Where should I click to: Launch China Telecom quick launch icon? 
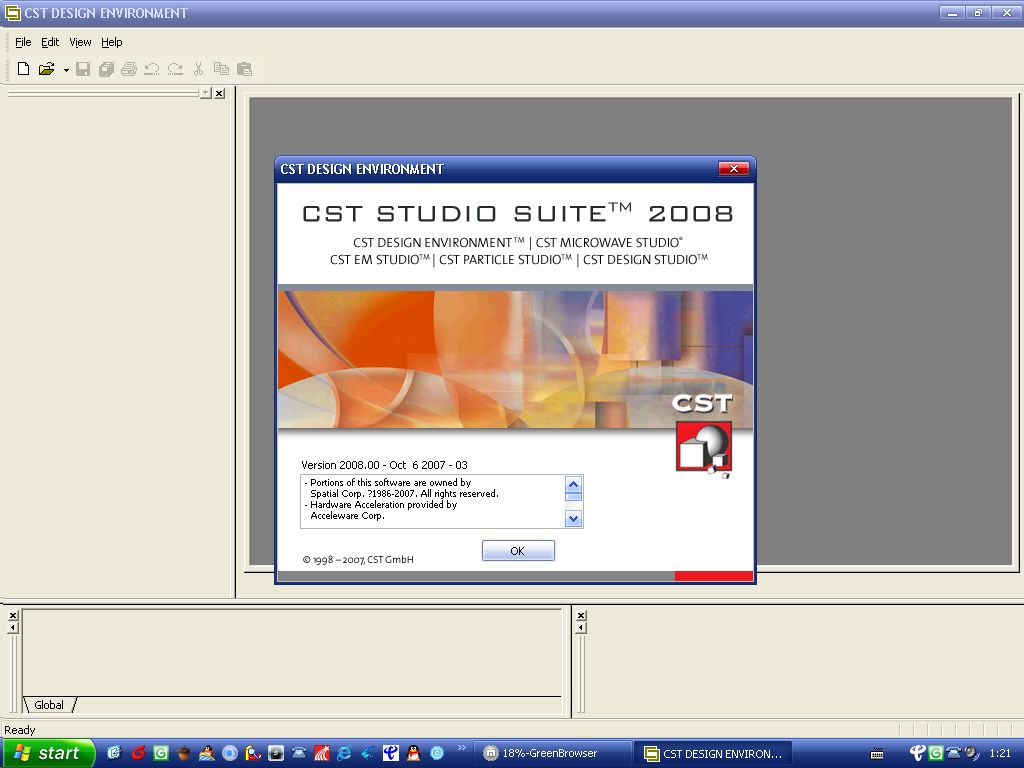(391, 753)
